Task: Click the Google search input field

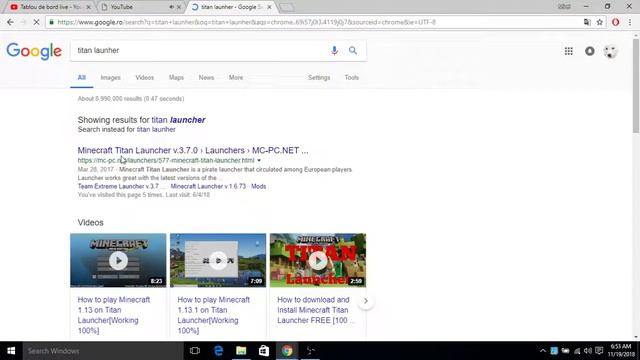Action: [x=200, y=50]
